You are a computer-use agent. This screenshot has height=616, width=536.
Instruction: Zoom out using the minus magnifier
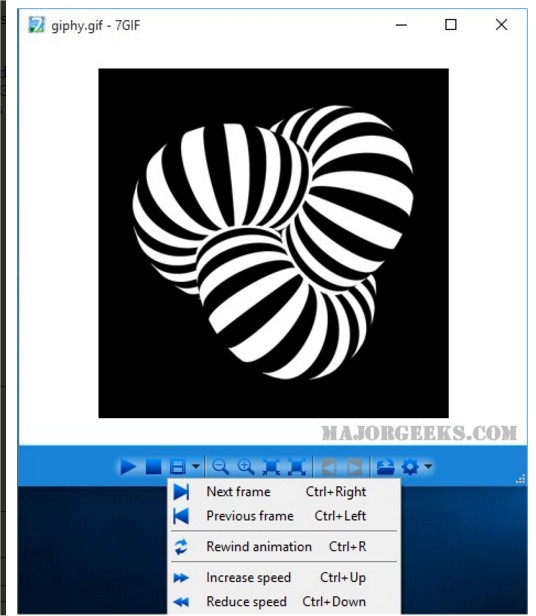pos(220,467)
